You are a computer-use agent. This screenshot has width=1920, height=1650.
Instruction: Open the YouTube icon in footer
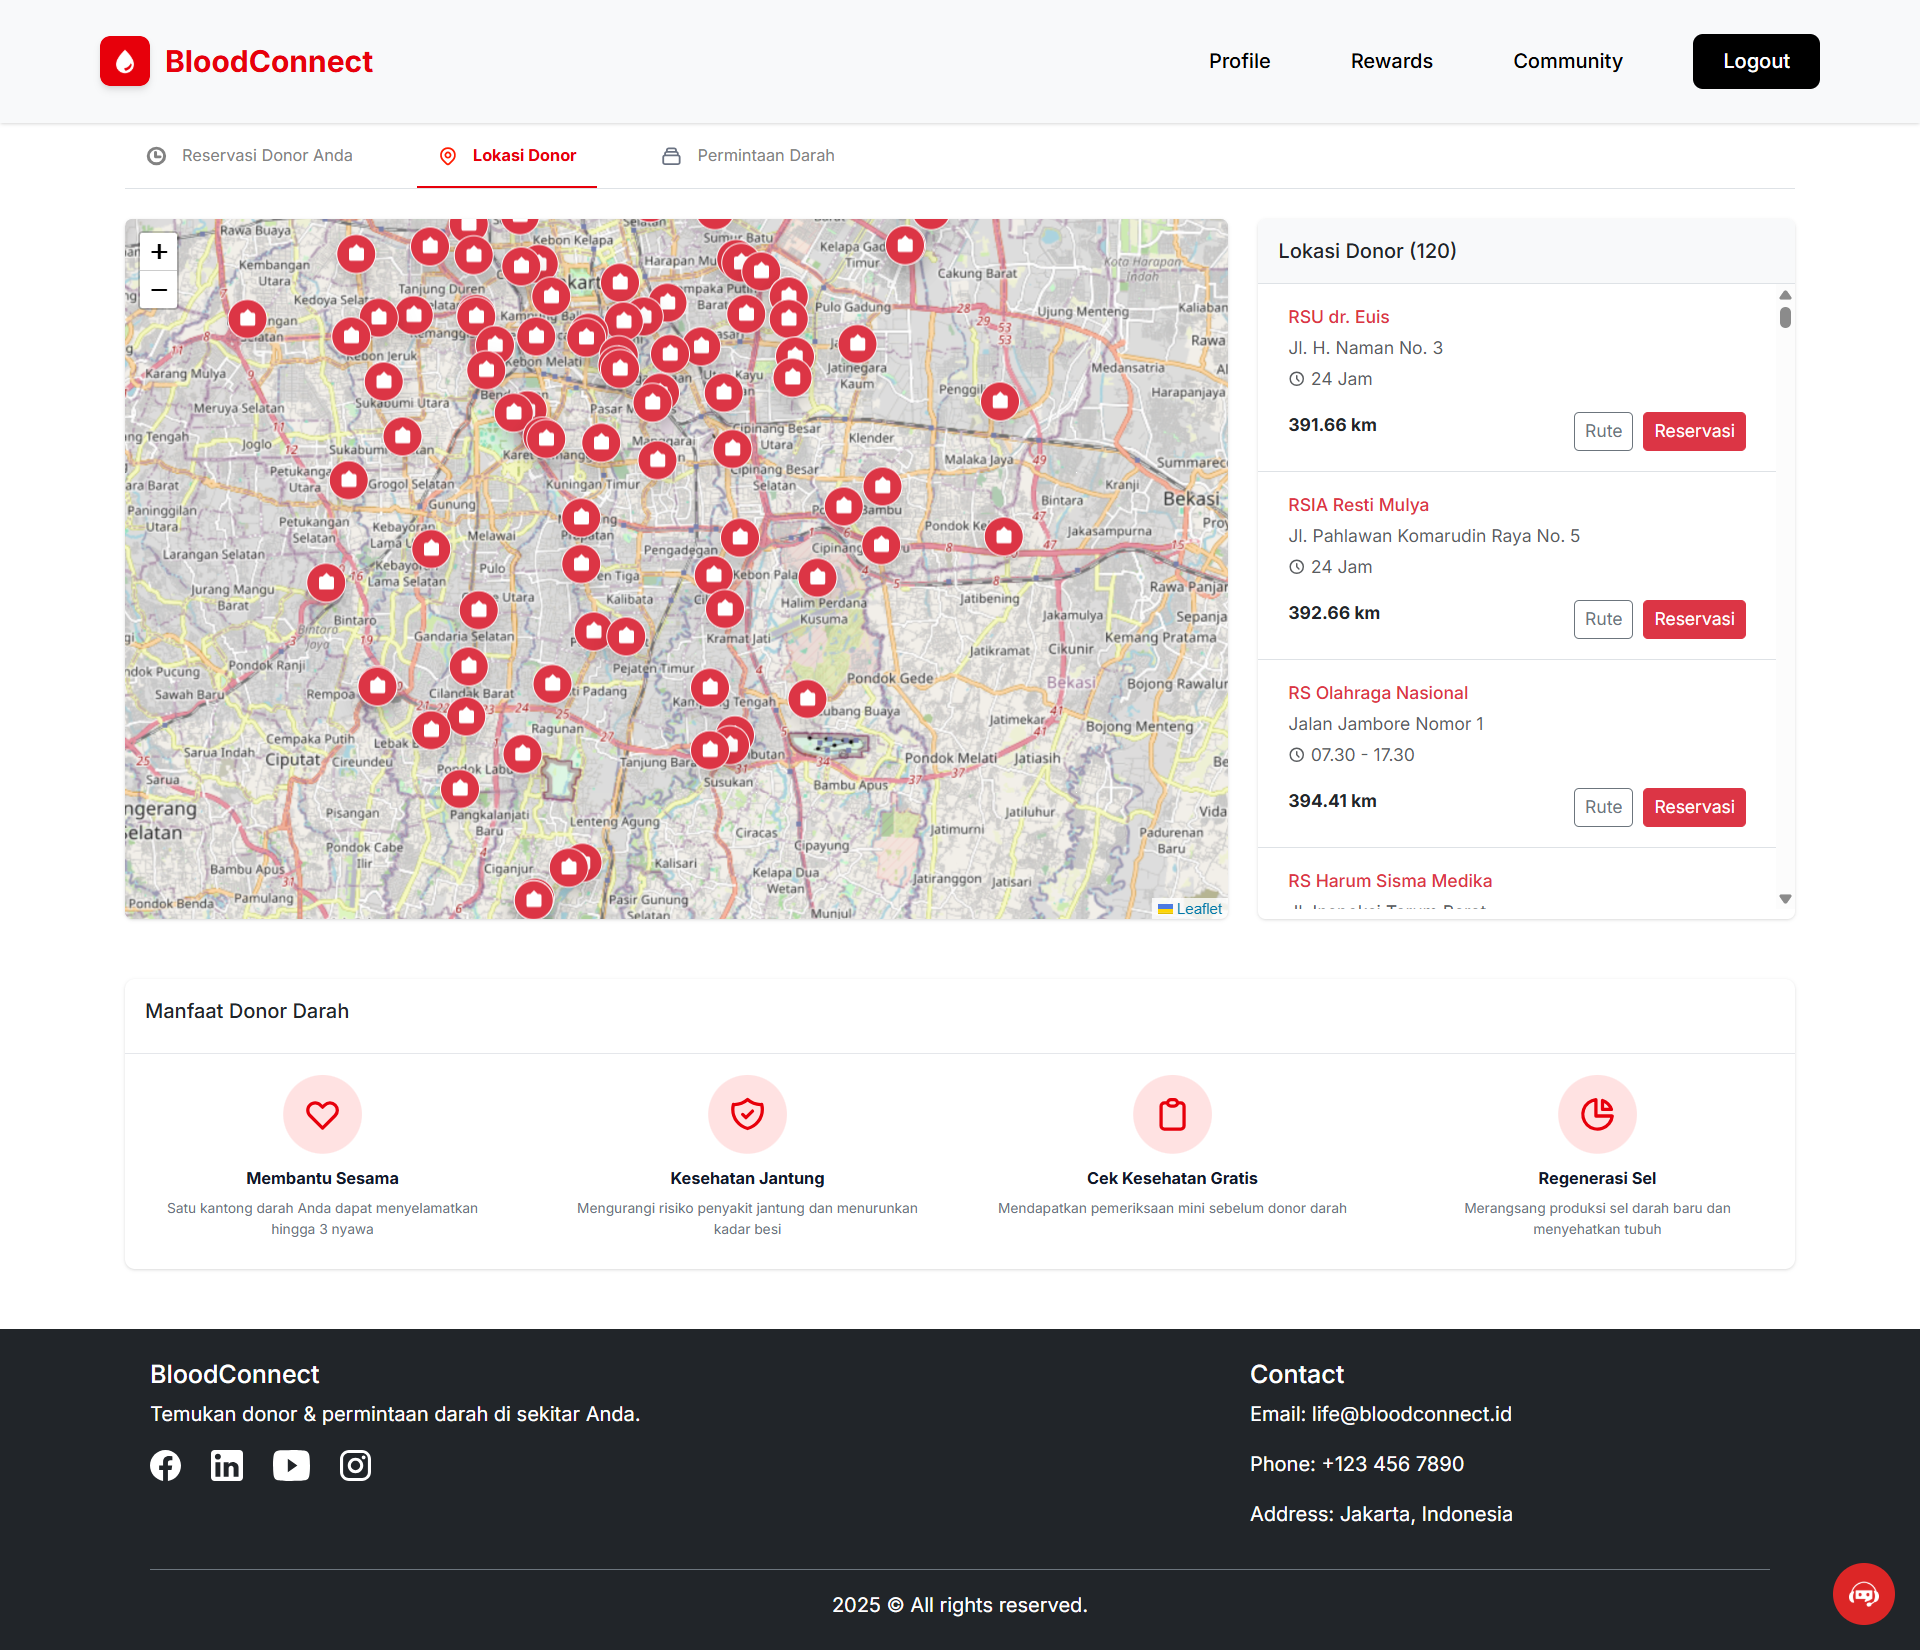click(291, 1465)
